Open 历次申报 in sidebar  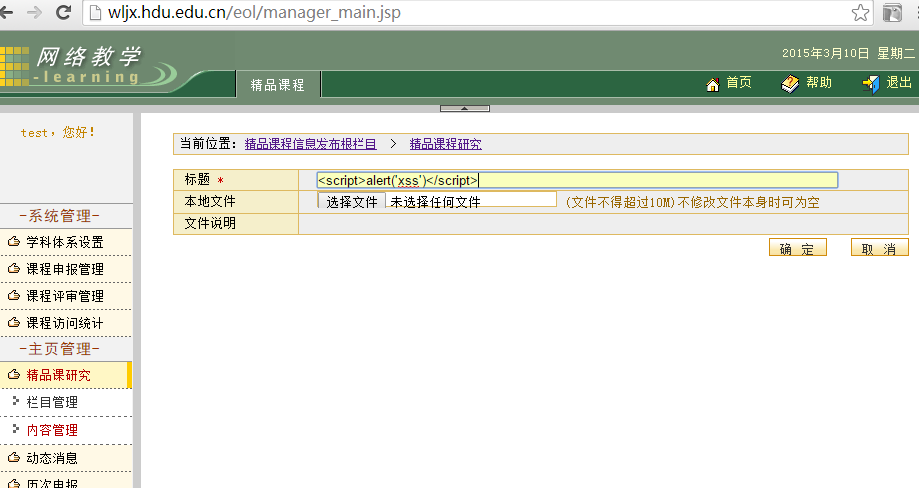pyautogui.click(x=52, y=483)
